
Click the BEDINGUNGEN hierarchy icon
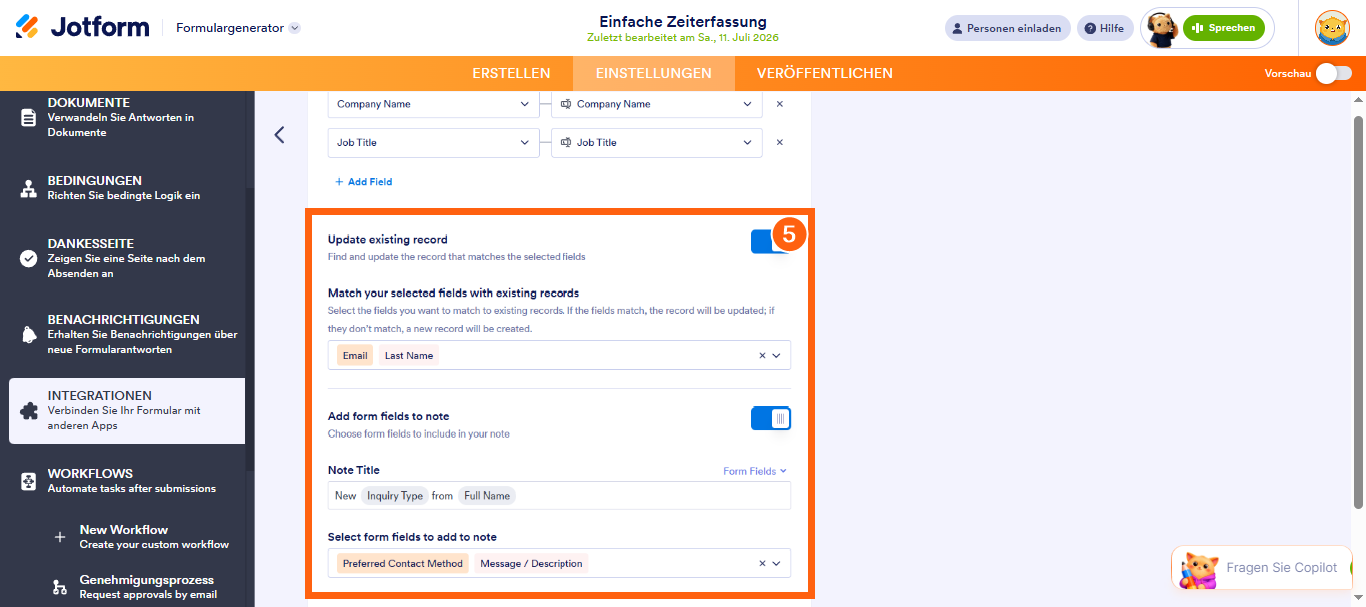click(x=28, y=188)
